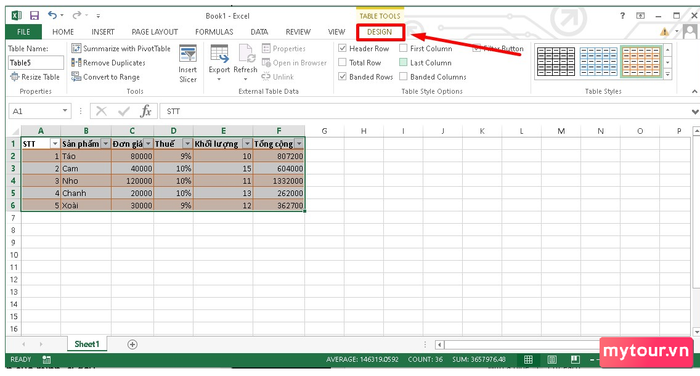Enable the First Column checkbox
Screen dimensions: 700x376
403,48
